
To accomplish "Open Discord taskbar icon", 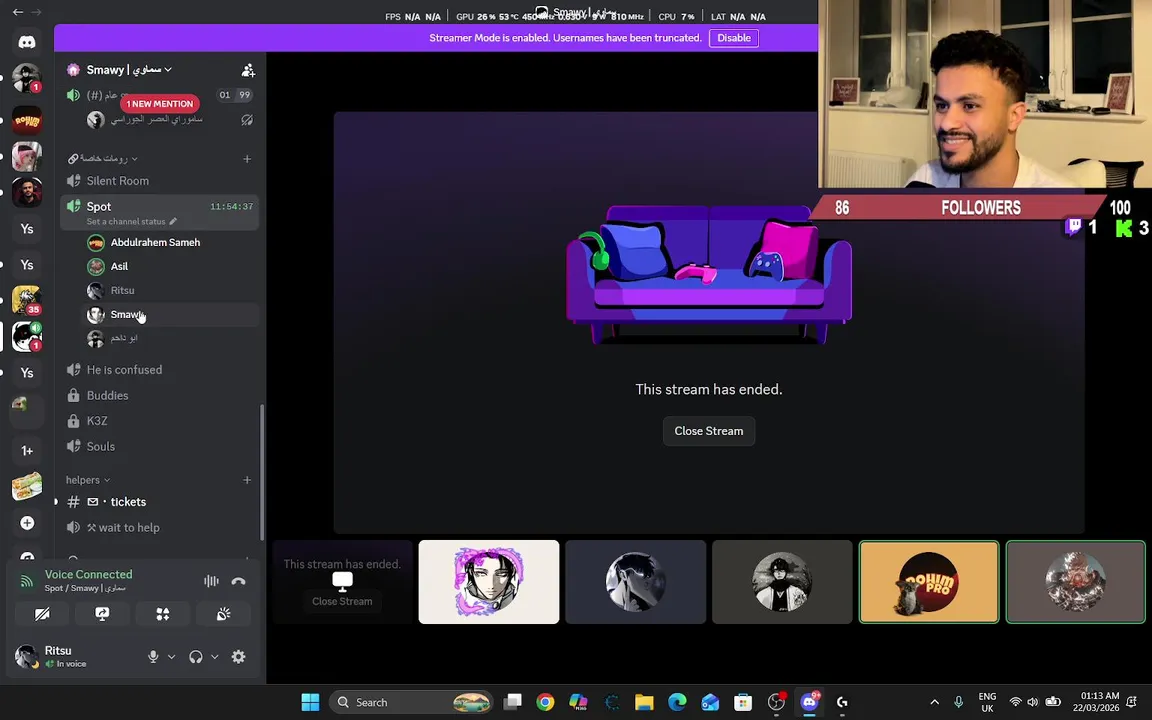I will (x=809, y=702).
